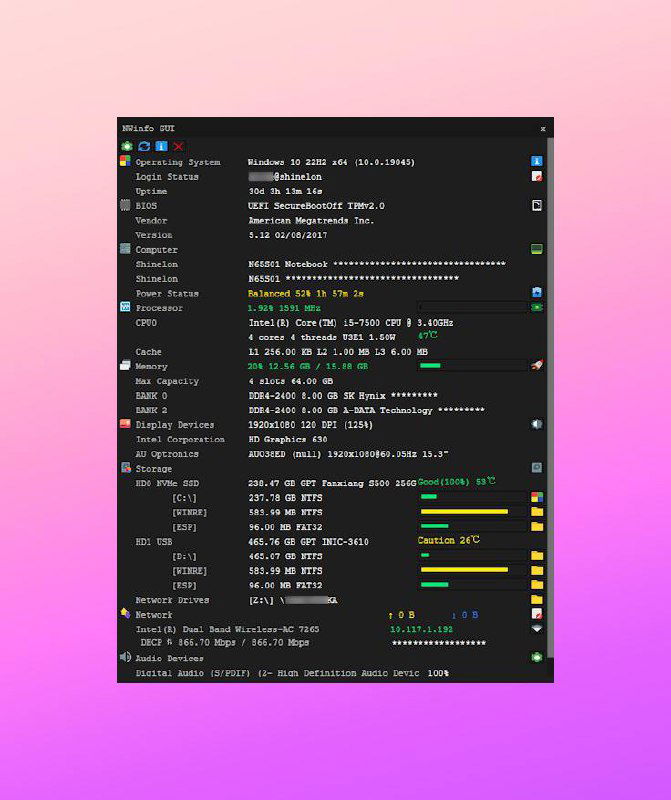
Task: Click the Memory usage progress bar
Action: (x=472, y=366)
